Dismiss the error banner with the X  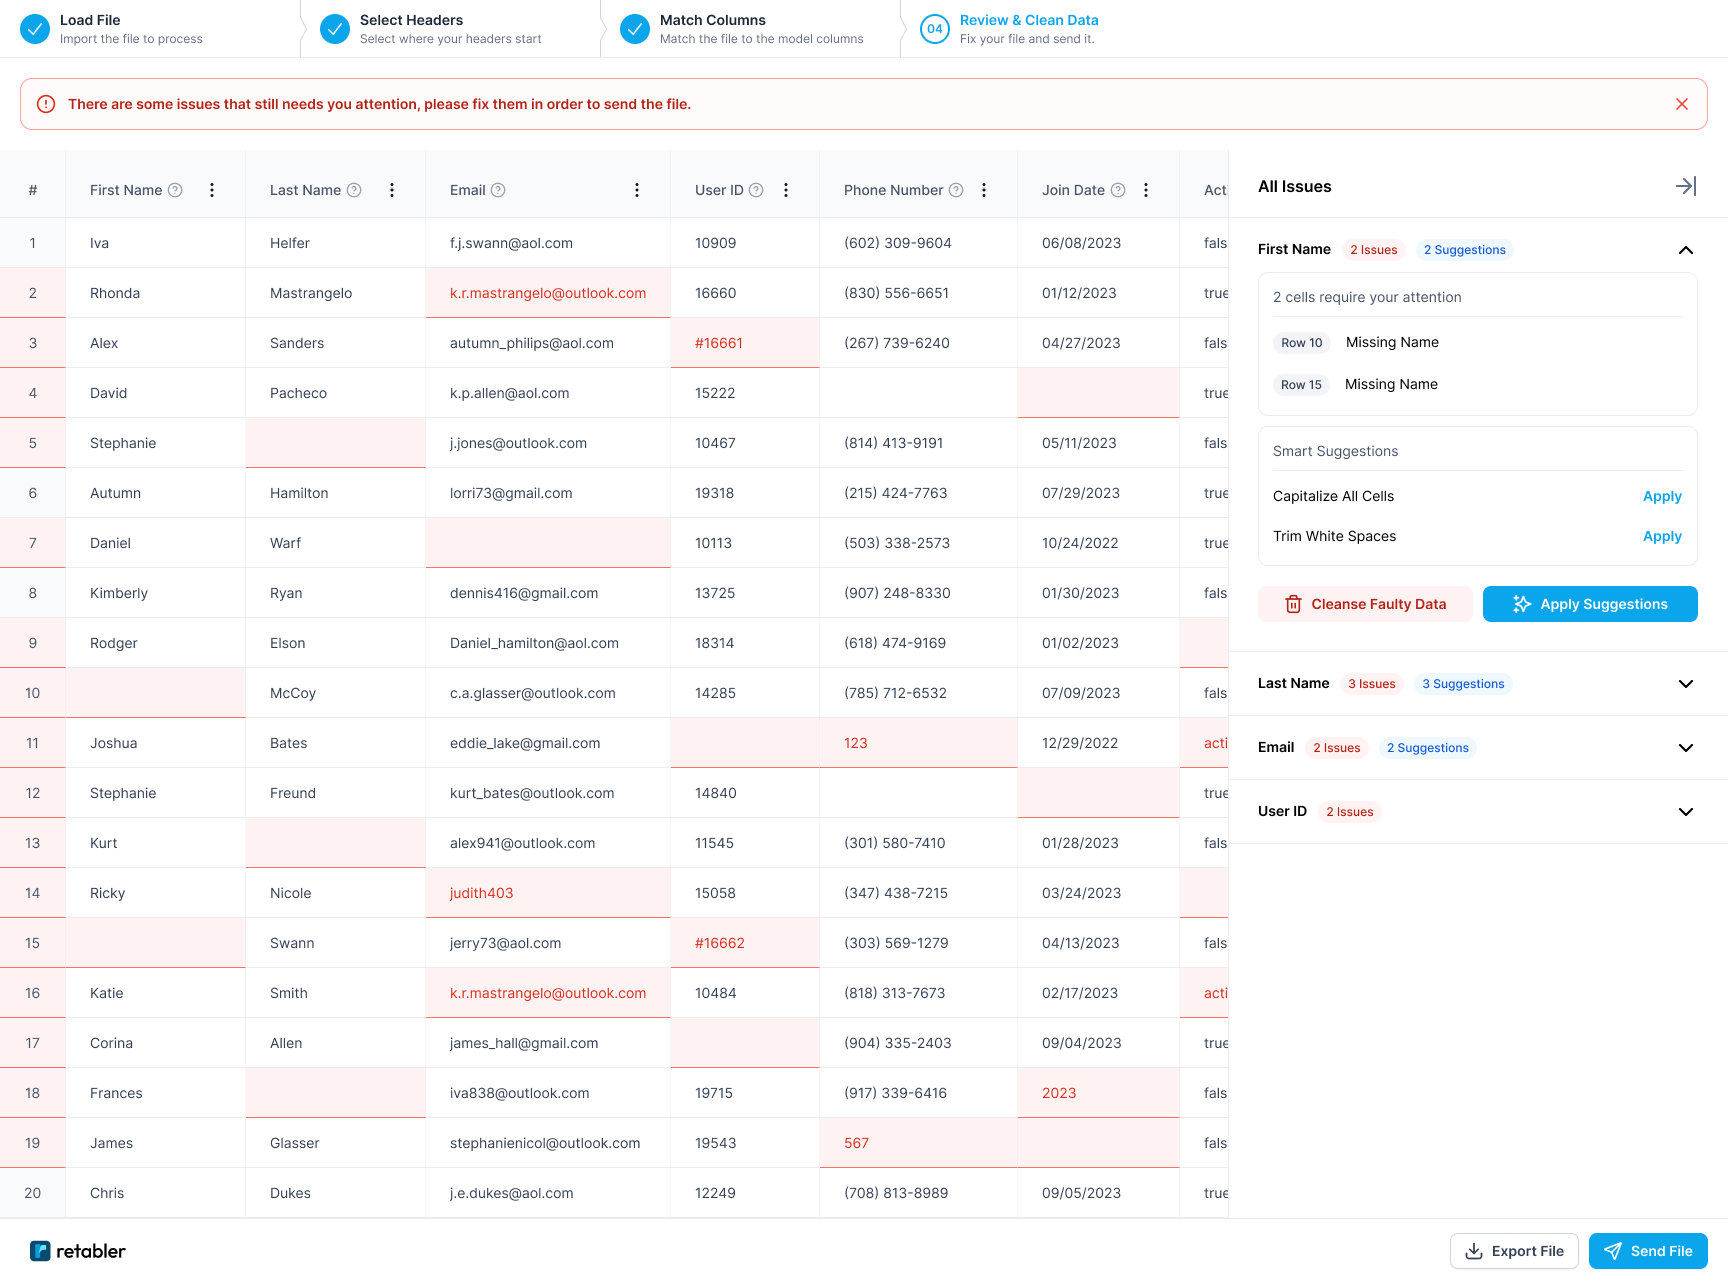pyautogui.click(x=1682, y=104)
